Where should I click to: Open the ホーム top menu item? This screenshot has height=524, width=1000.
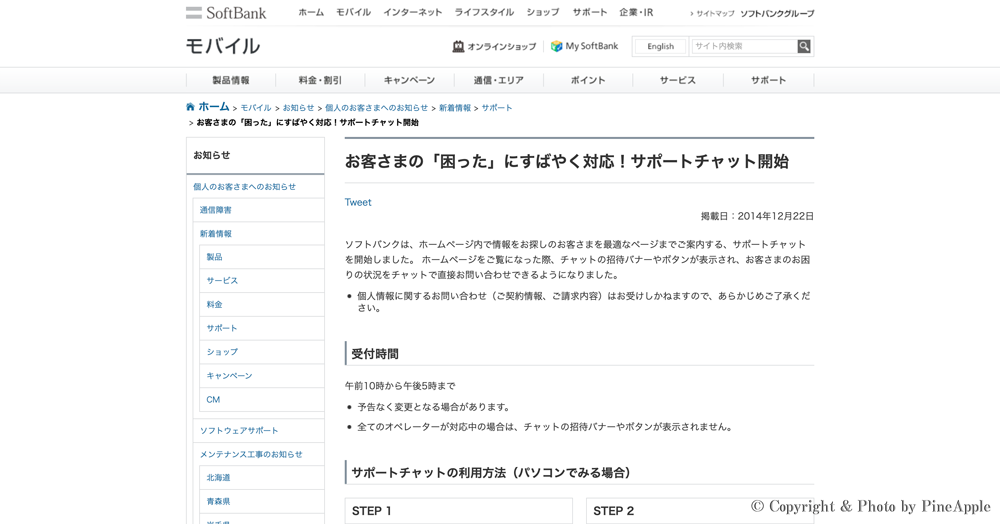[311, 12]
